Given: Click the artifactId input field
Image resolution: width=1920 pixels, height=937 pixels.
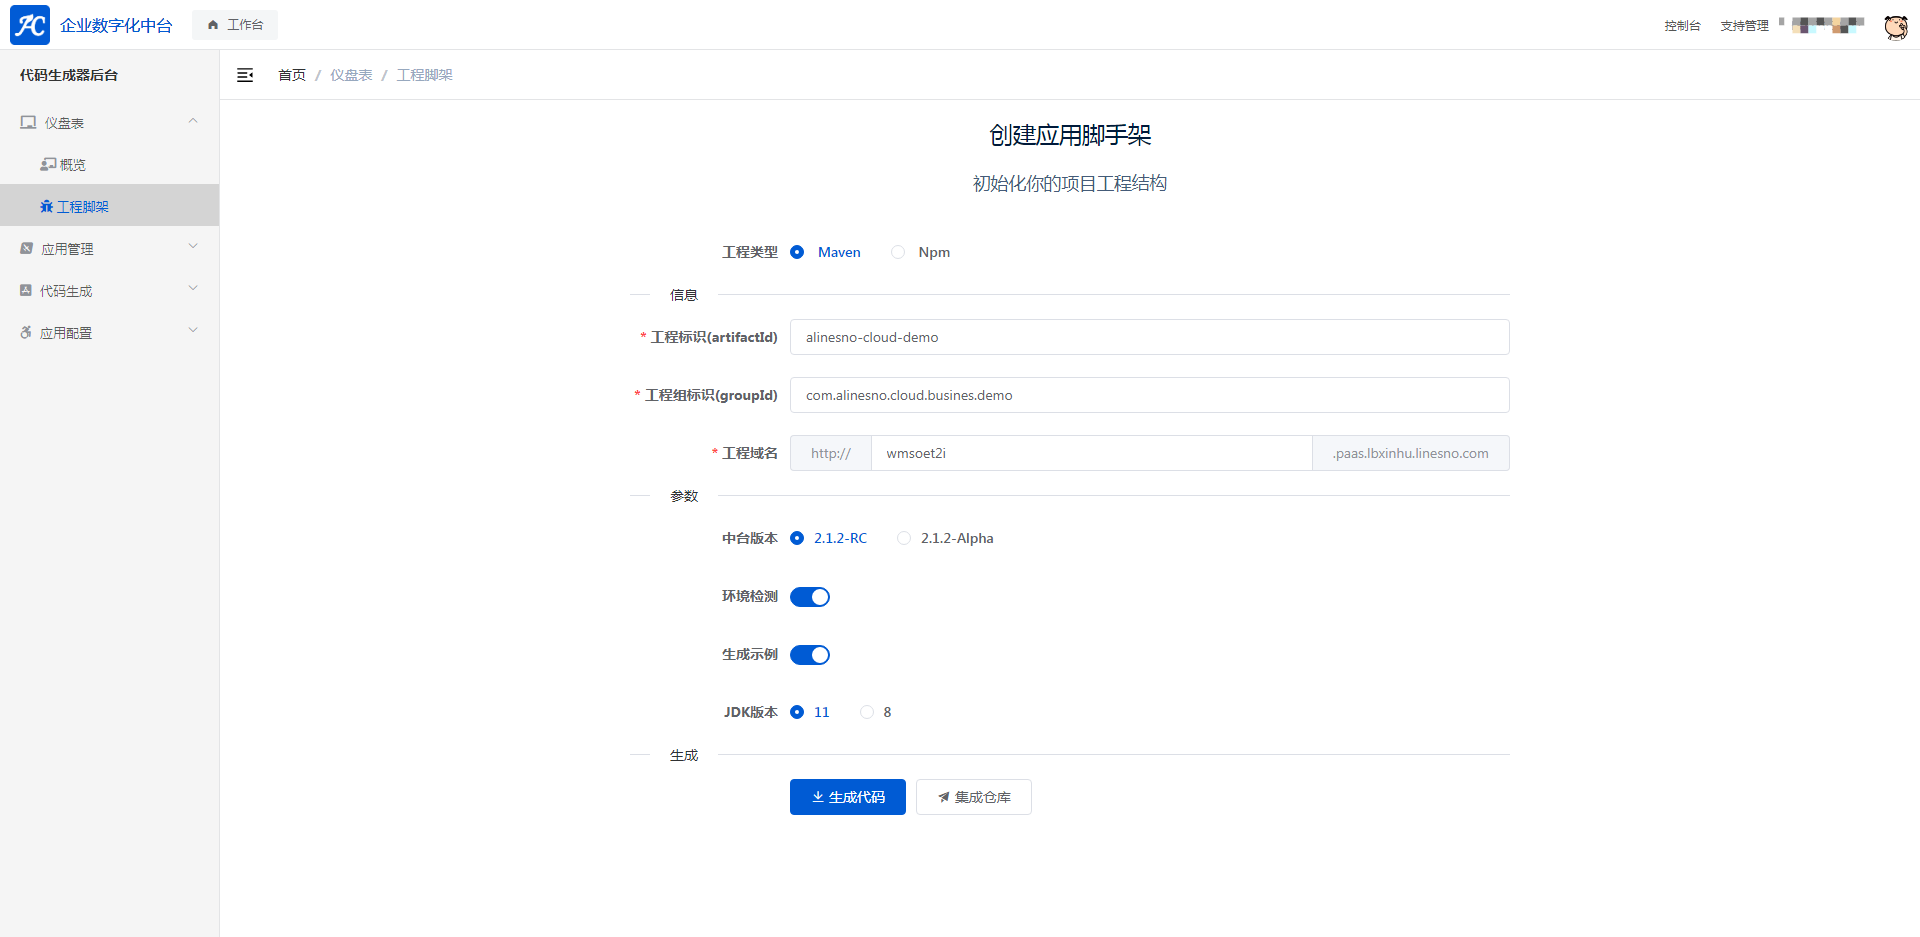Looking at the screenshot, I should click(1149, 337).
